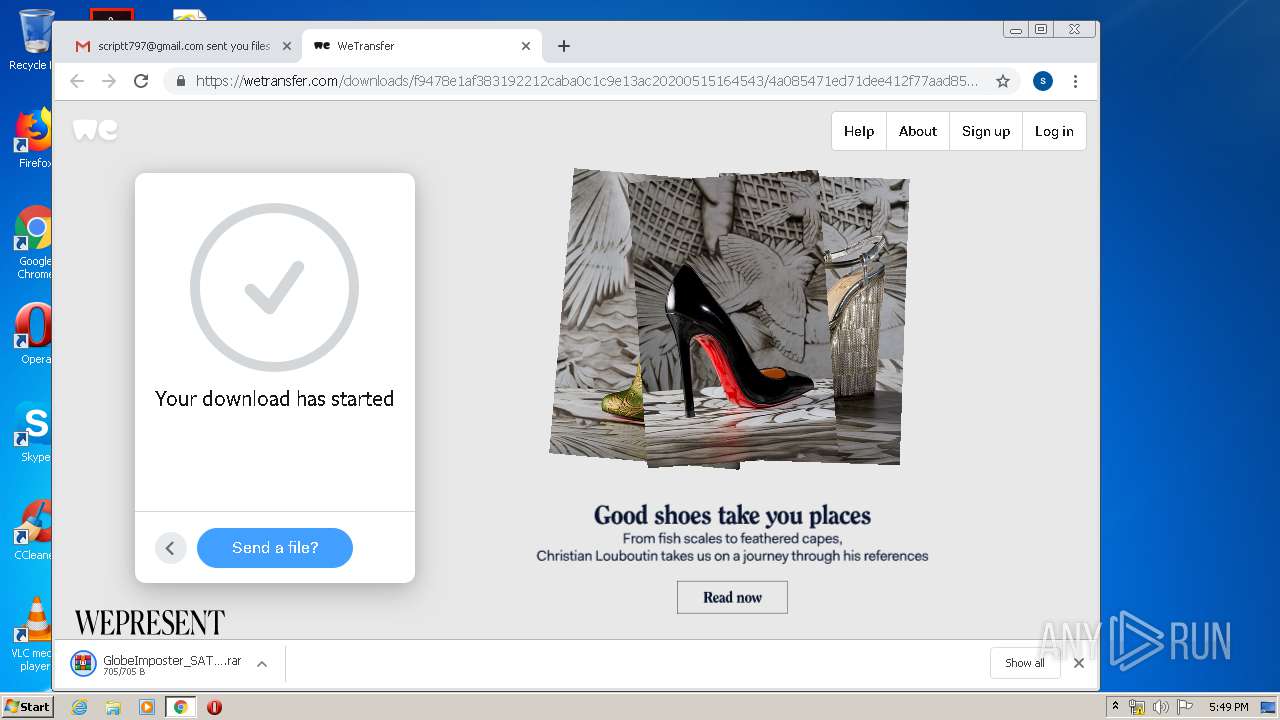This screenshot has height=720, width=1280.
Task: Open the About menu item
Action: 918,131
